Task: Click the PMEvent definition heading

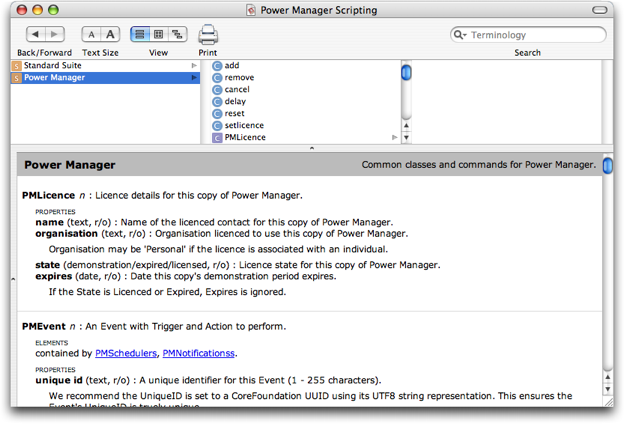Action: (44, 326)
